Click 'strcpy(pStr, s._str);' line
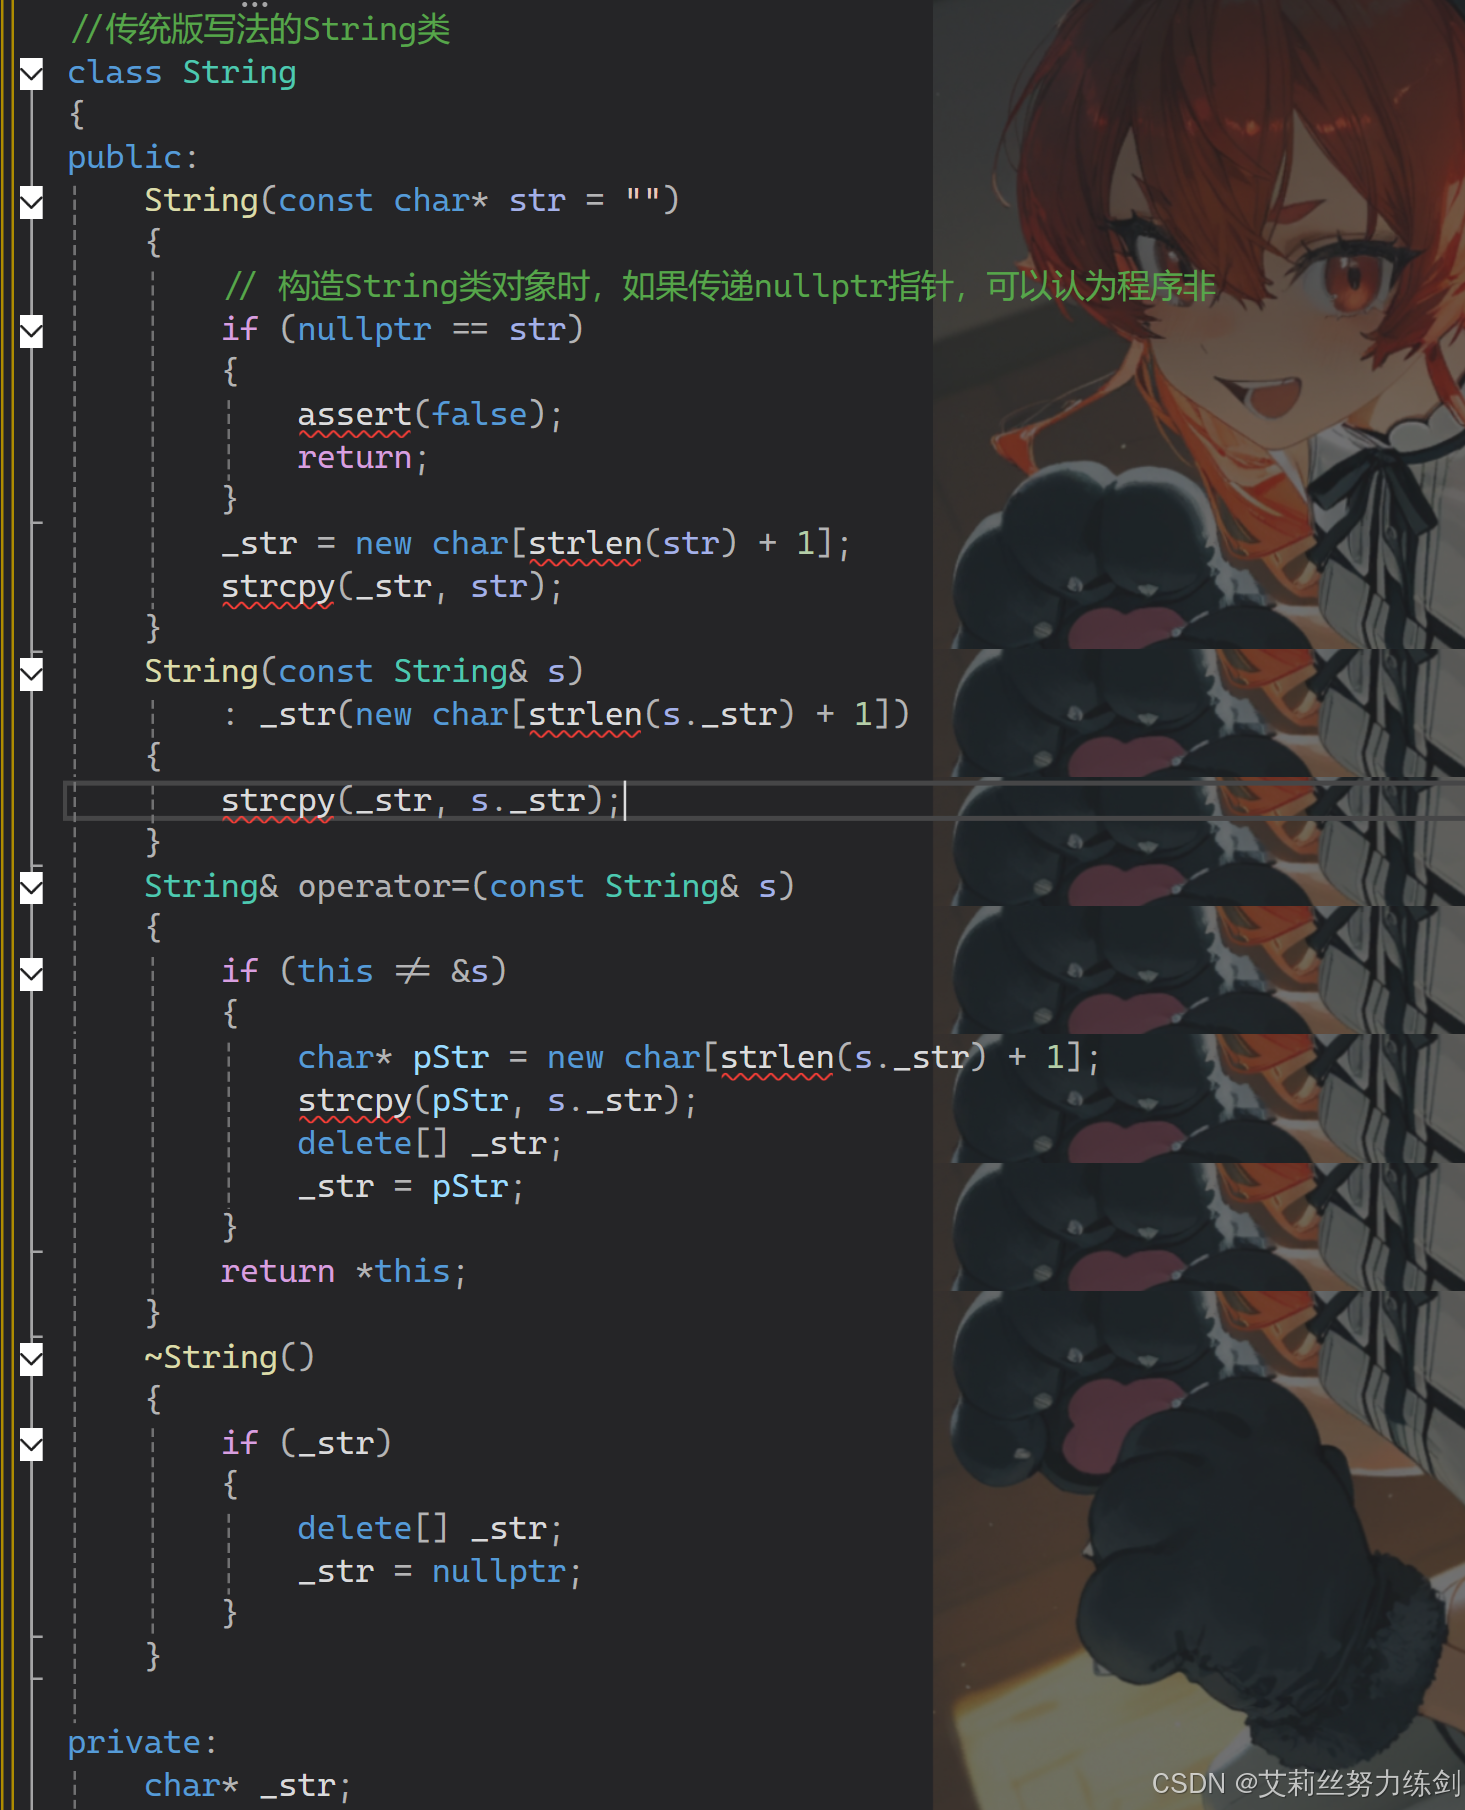 click(497, 1101)
